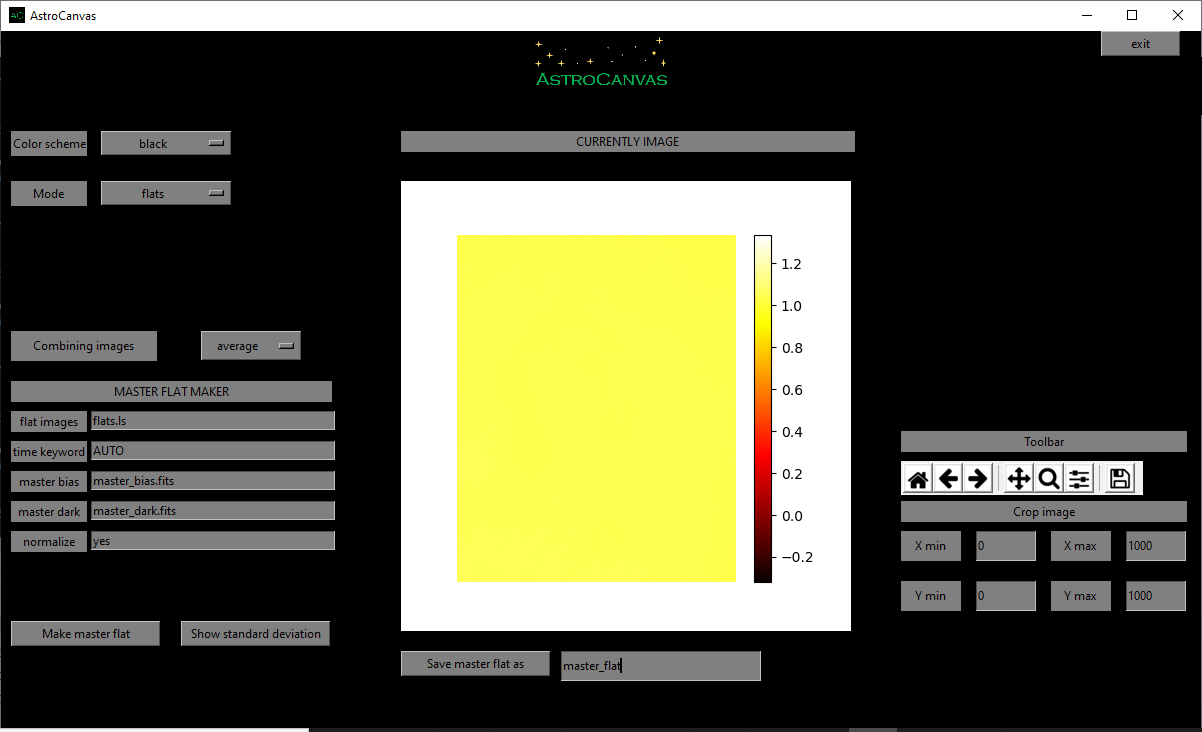Open the Mode flats dropdown

coord(166,193)
